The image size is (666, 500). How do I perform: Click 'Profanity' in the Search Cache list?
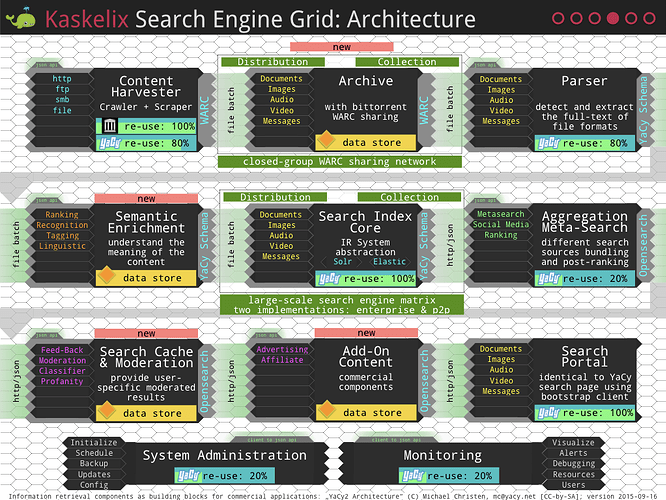pyautogui.click(x=62, y=381)
